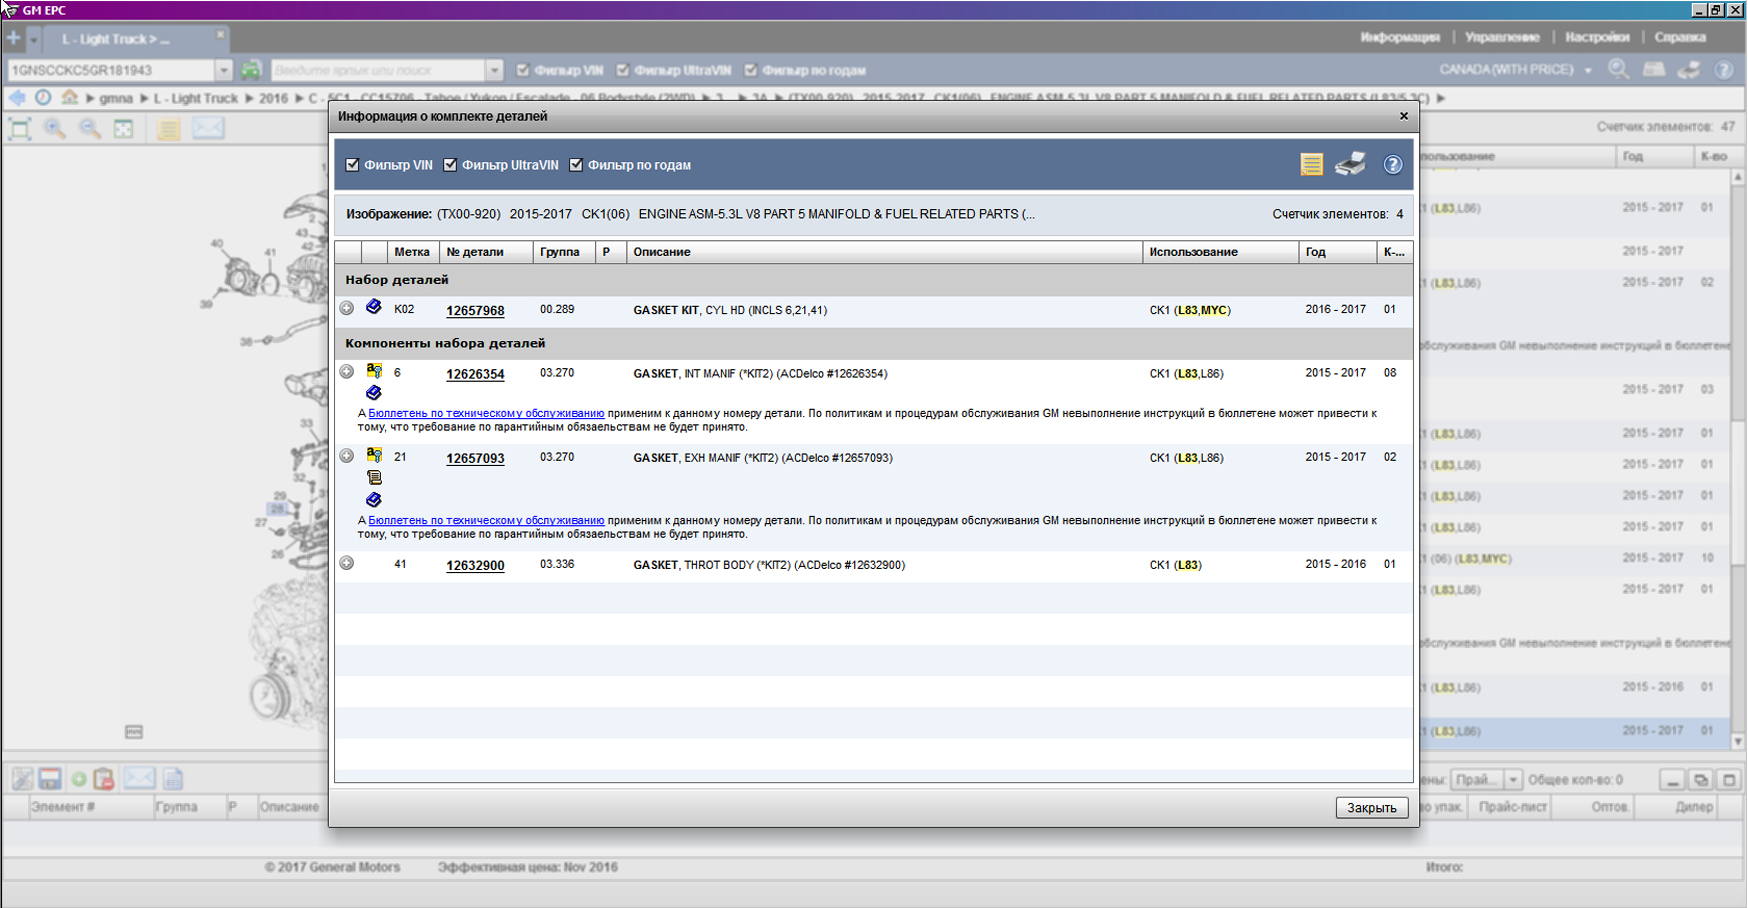Toggle Фильтр UltraVIN checkbox in the dialog
This screenshot has width=1748, height=908.
click(x=450, y=165)
